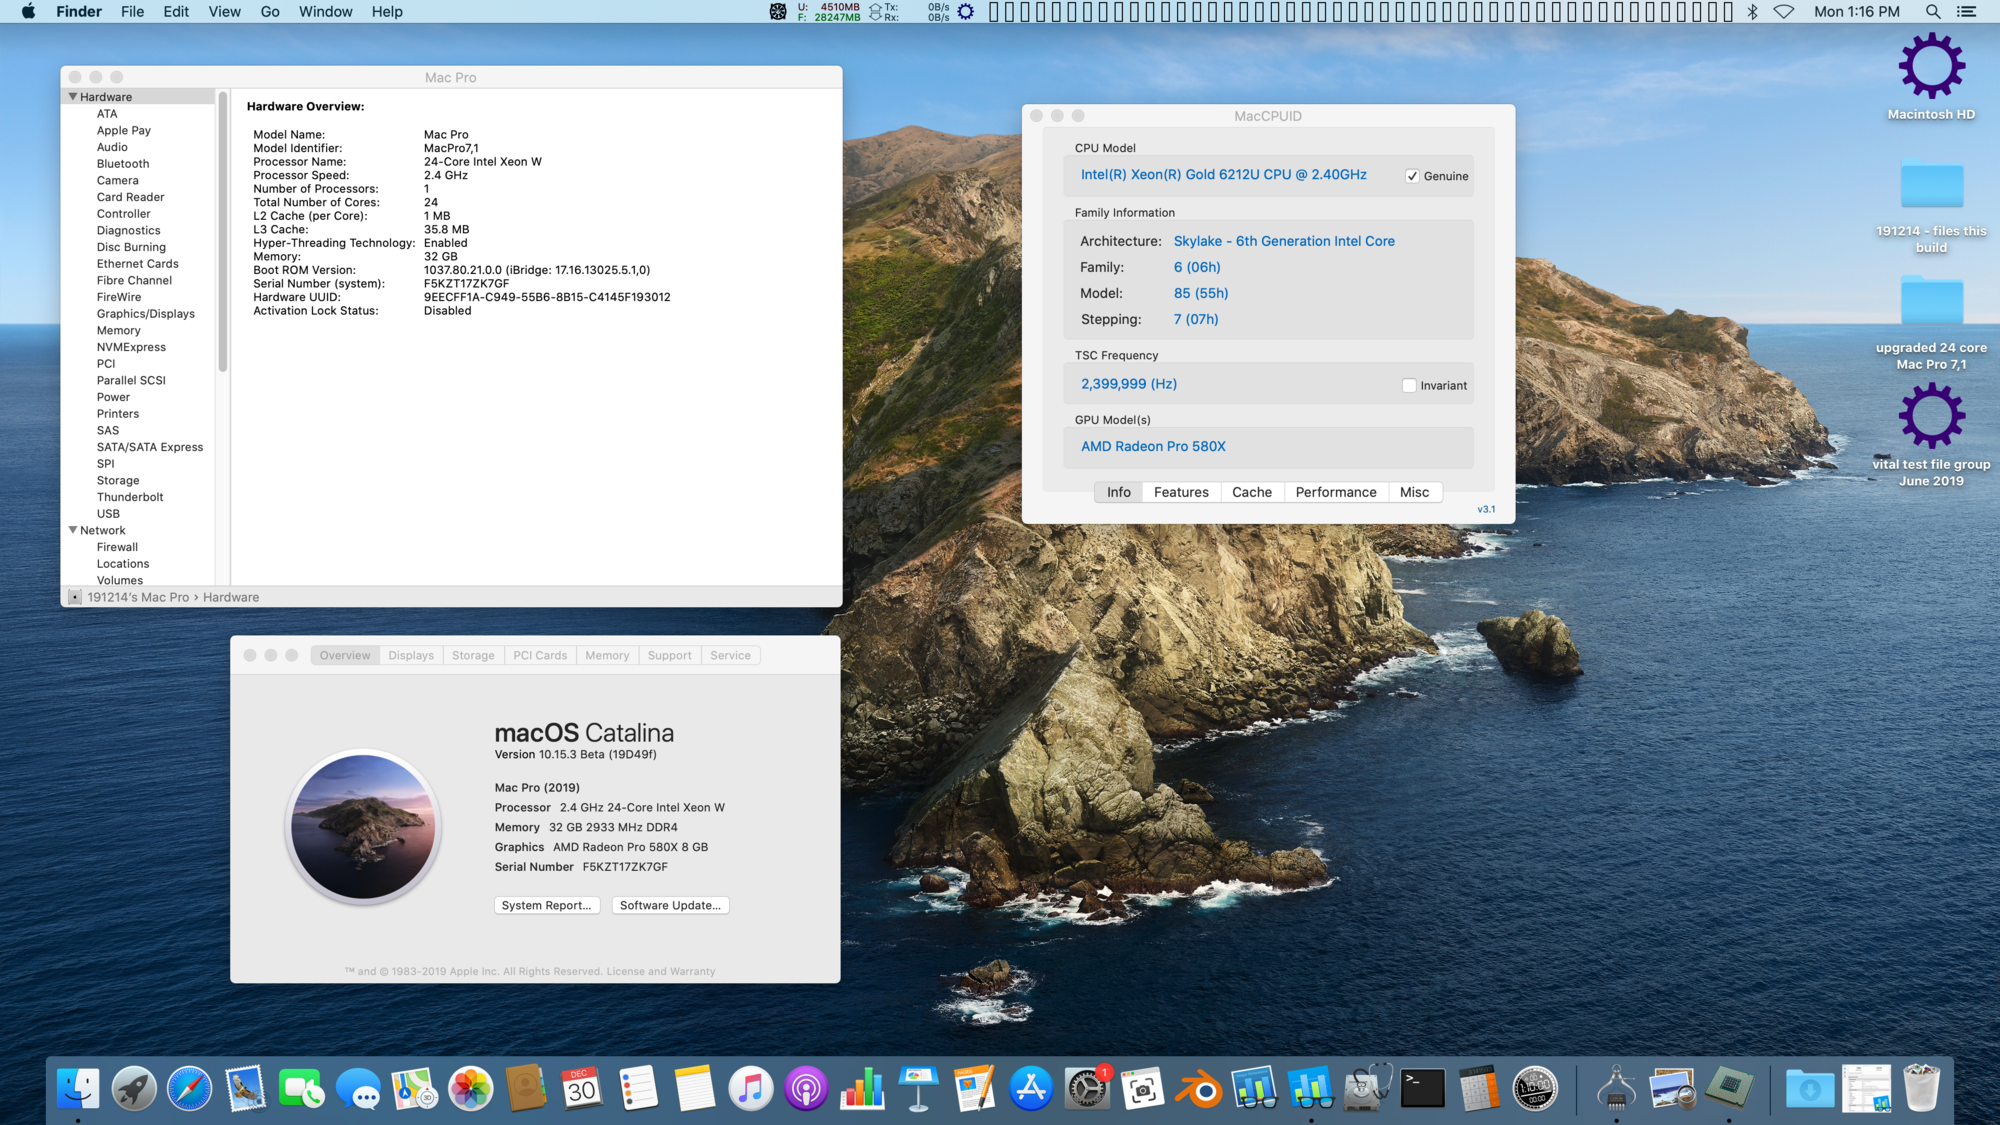Switch to the Performance tab in MacCPUID
Image resolution: width=2000 pixels, height=1125 pixels.
[1336, 492]
